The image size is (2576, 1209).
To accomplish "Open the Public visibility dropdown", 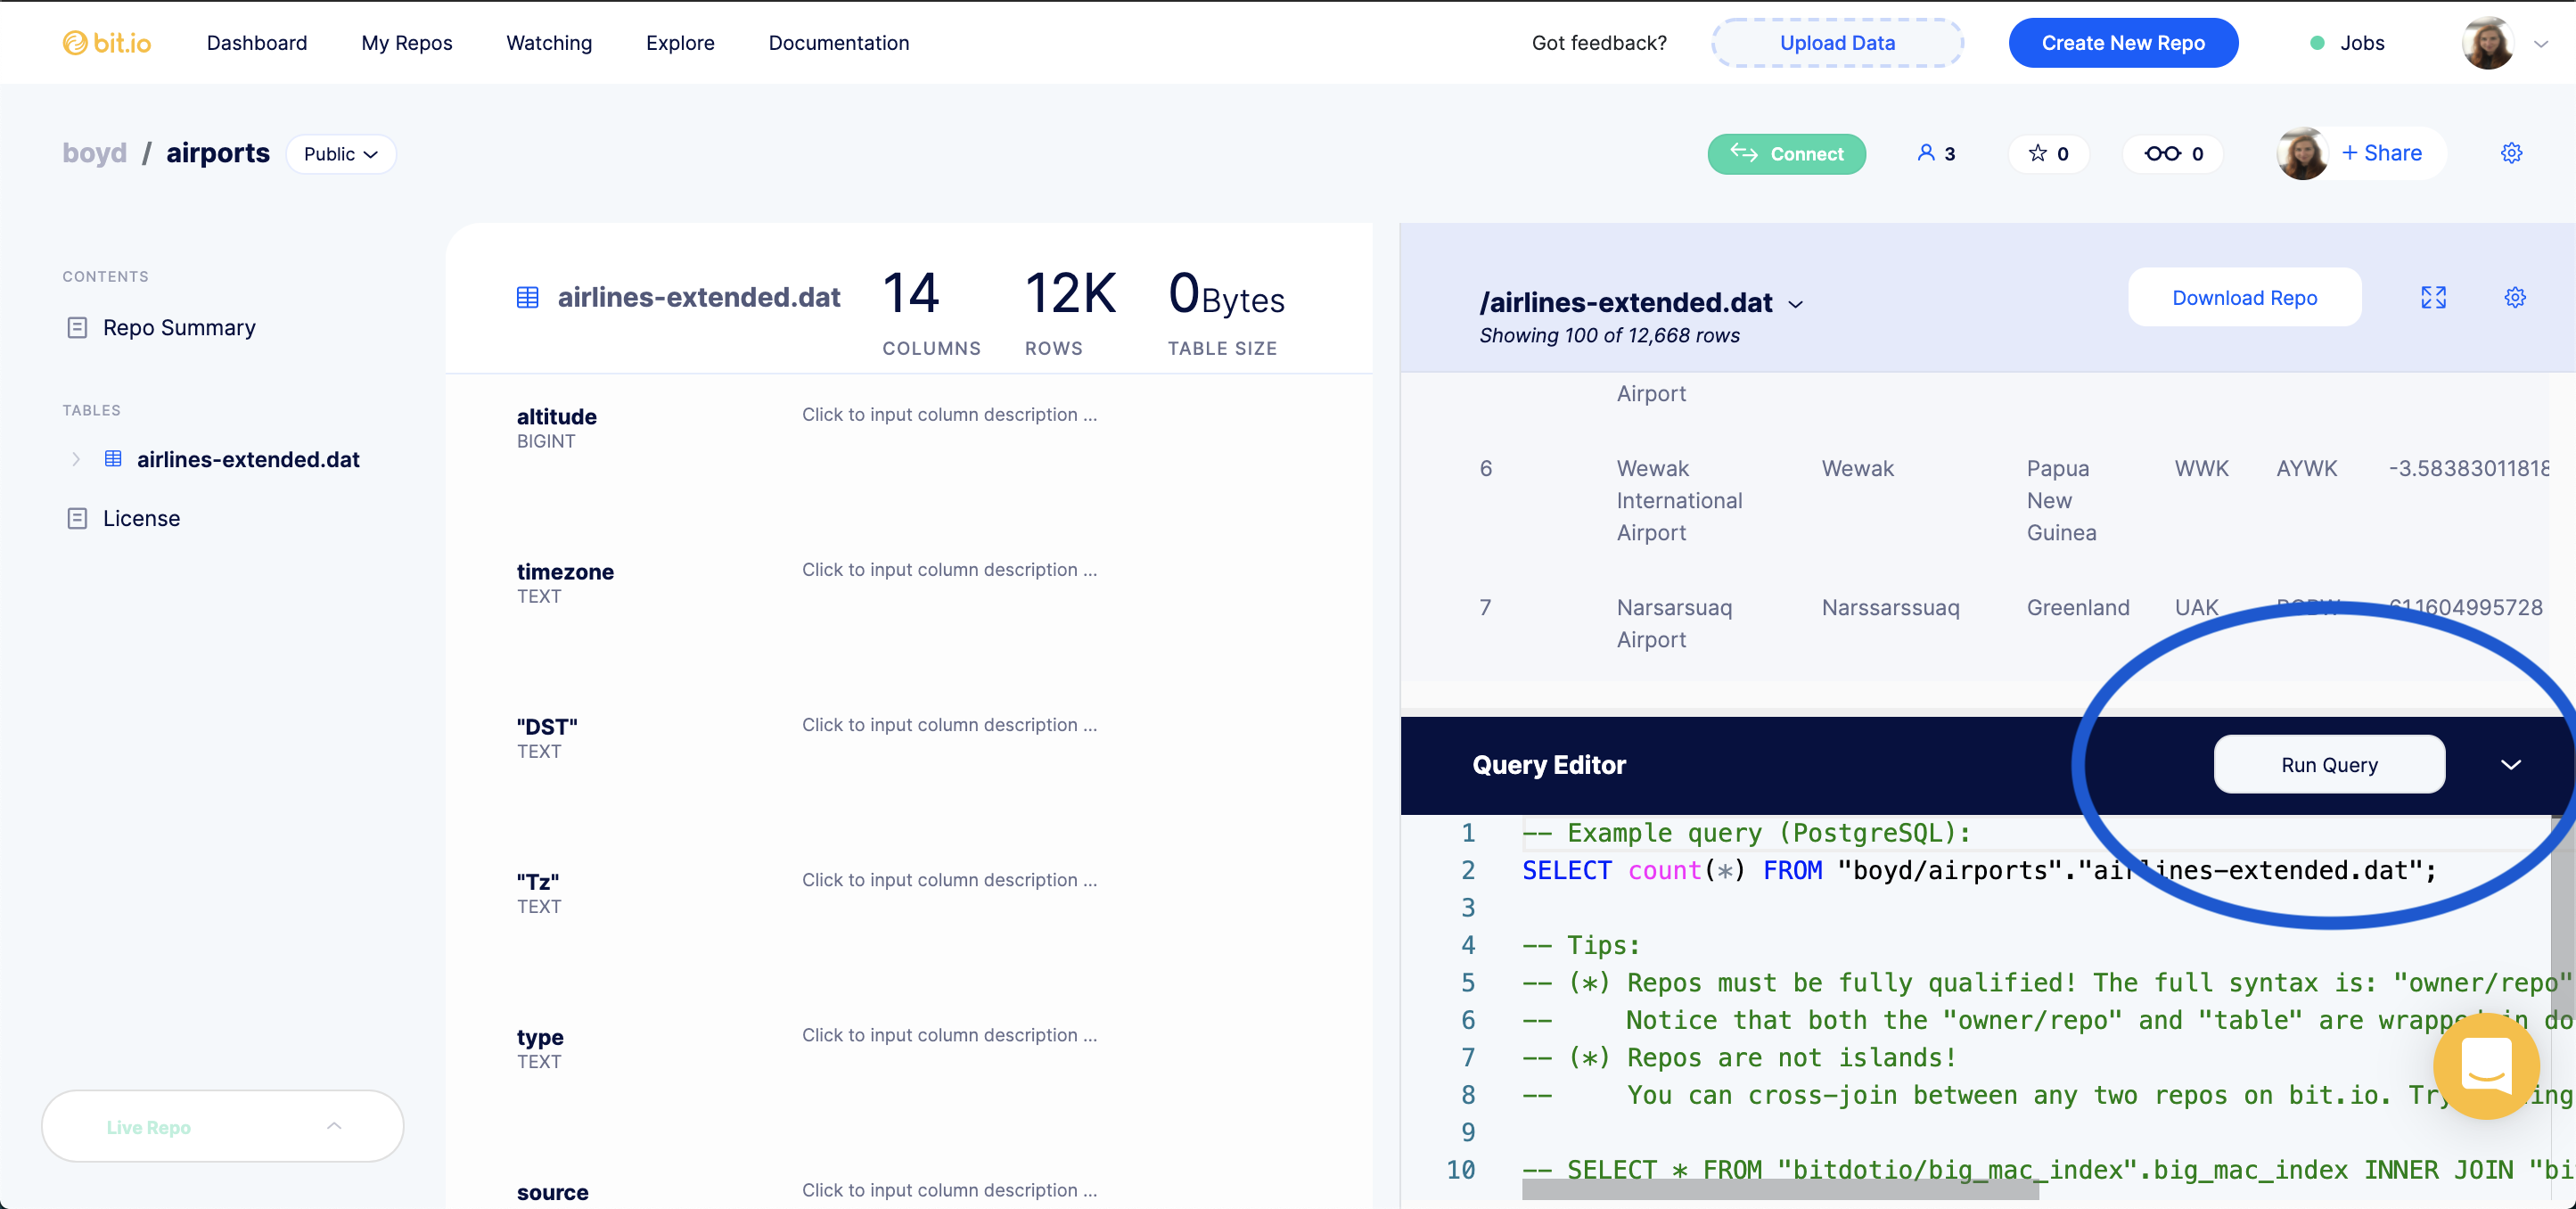I will click(x=341, y=154).
